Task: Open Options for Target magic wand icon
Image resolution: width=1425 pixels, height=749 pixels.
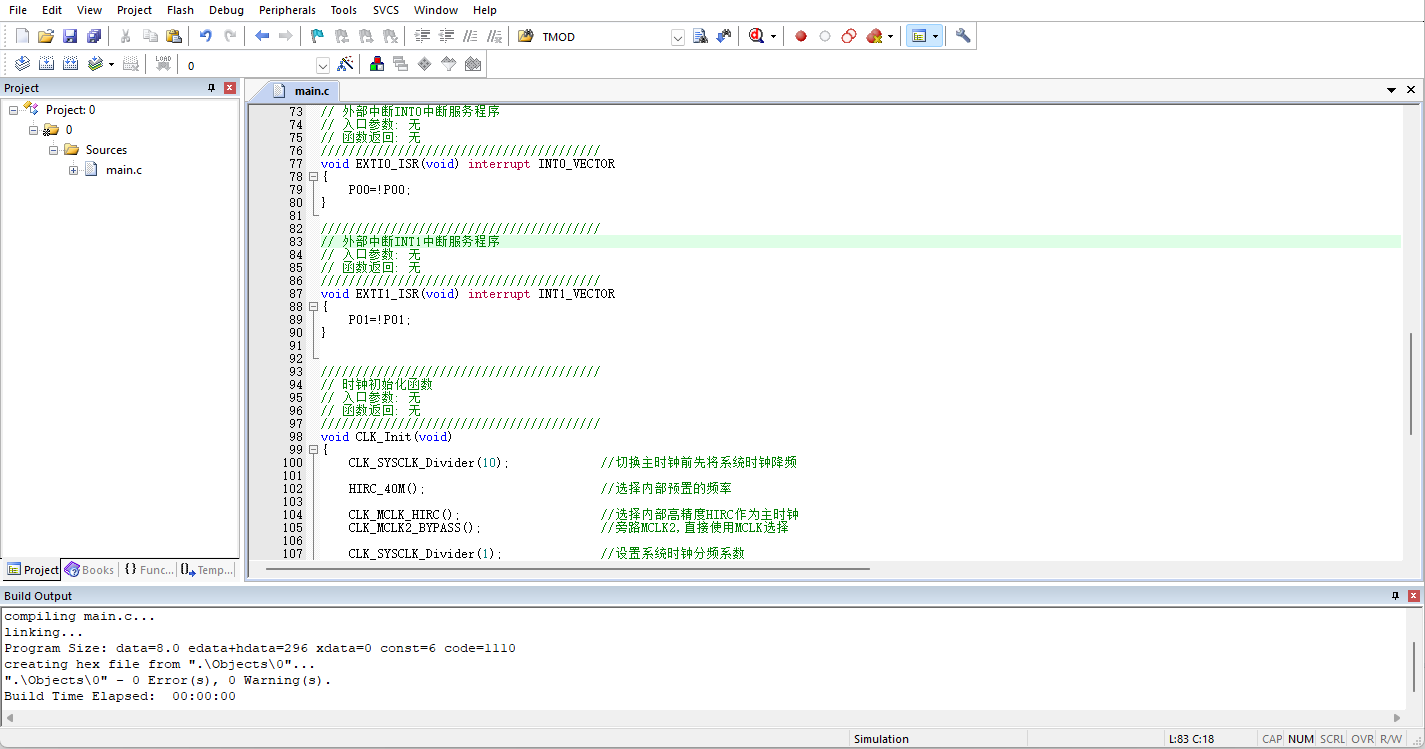Action: (345, 64)
